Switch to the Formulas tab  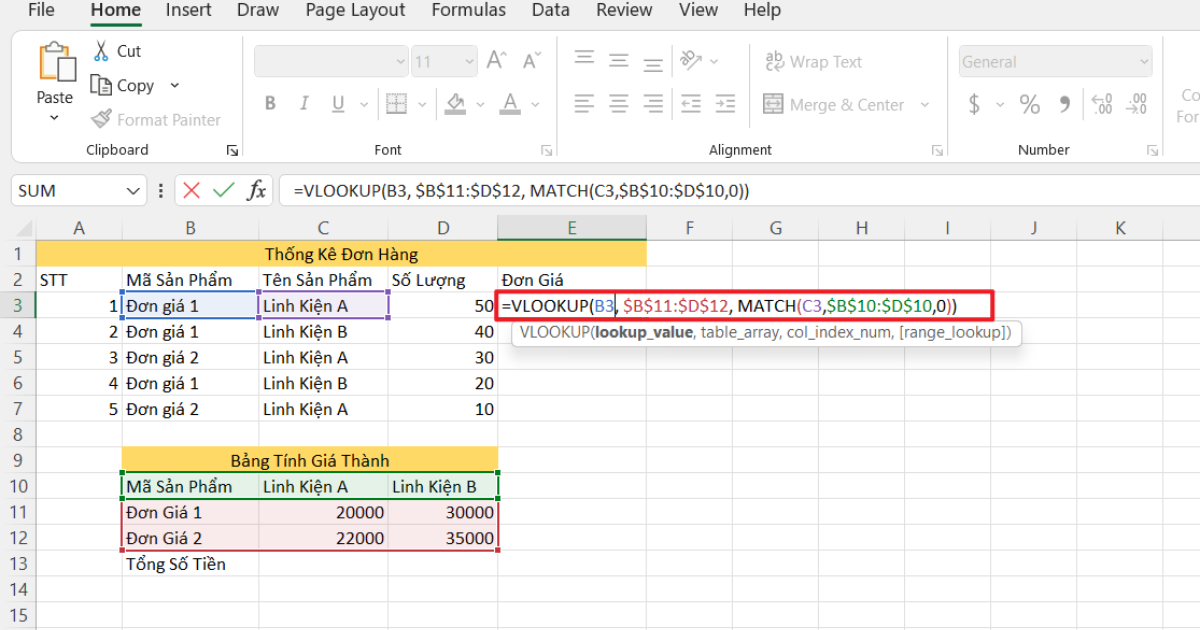click(x=469, y=11)
